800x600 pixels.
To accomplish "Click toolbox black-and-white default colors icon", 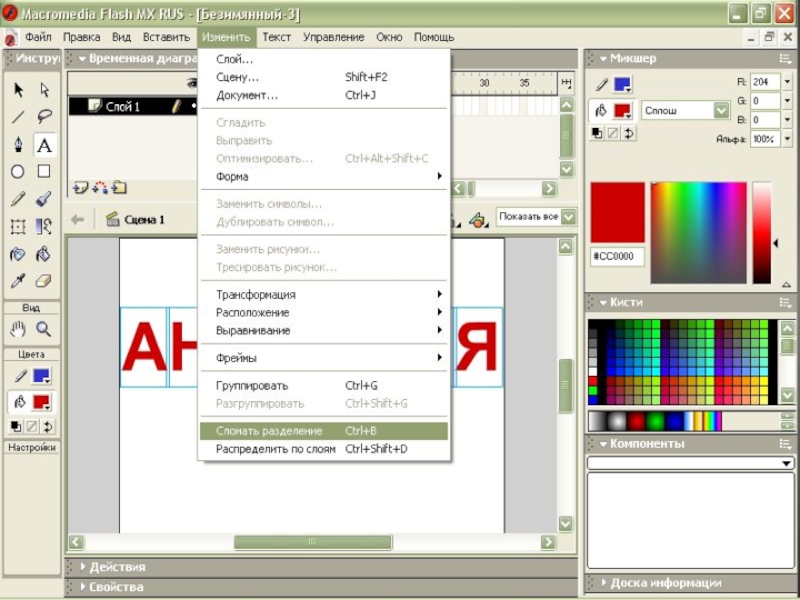I will click(16, 427).
